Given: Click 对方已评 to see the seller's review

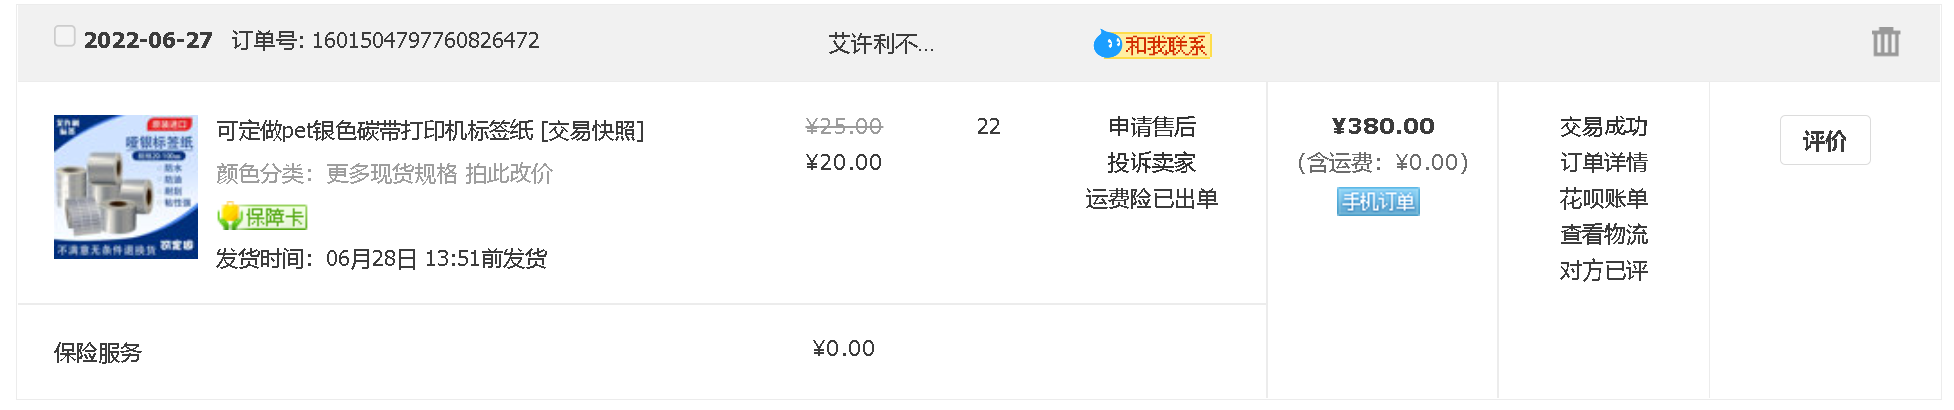Looking at the screenshot, I should [1603, 271].
